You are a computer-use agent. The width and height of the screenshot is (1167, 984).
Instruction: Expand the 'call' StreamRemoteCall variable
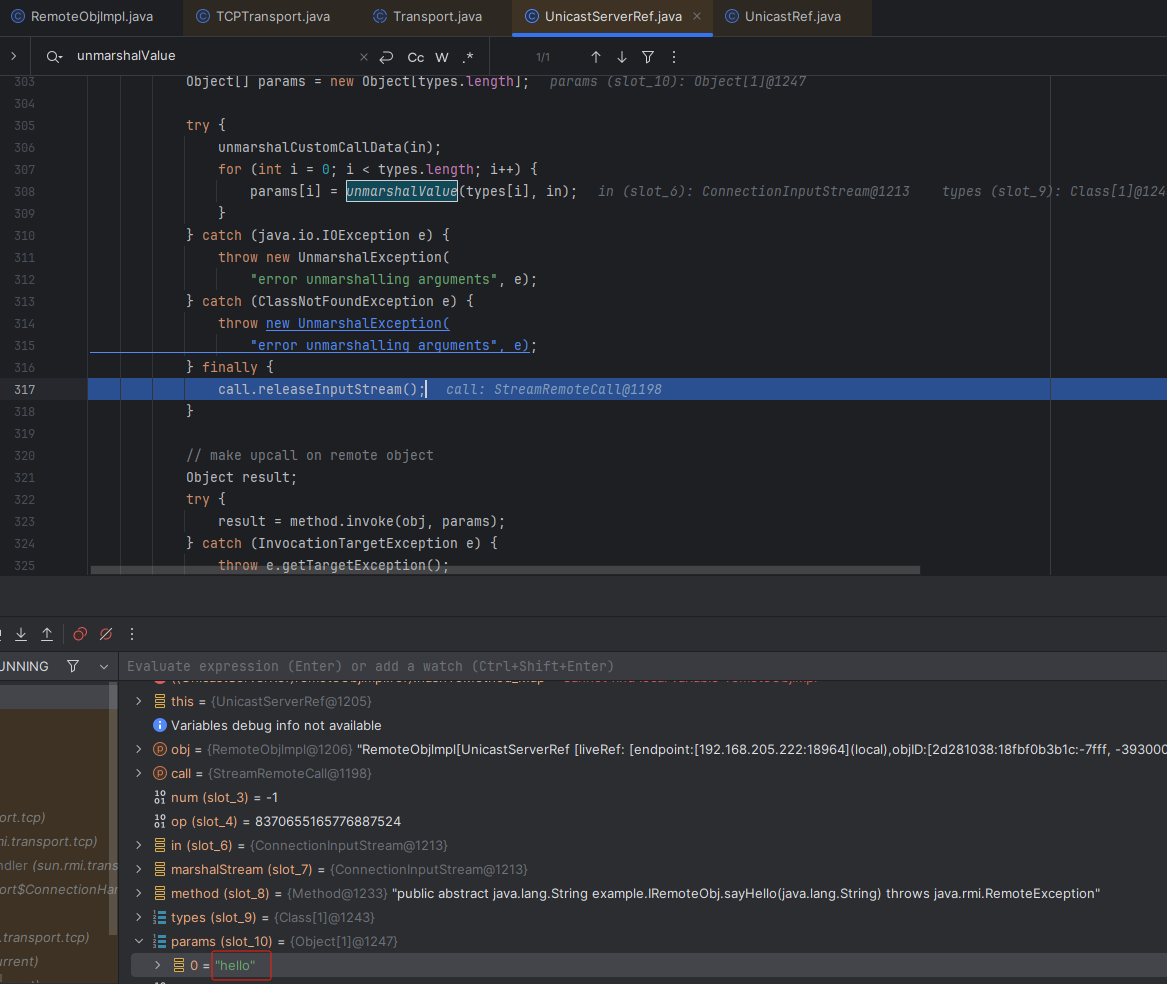pyautogui.click(x=139, y=773)
